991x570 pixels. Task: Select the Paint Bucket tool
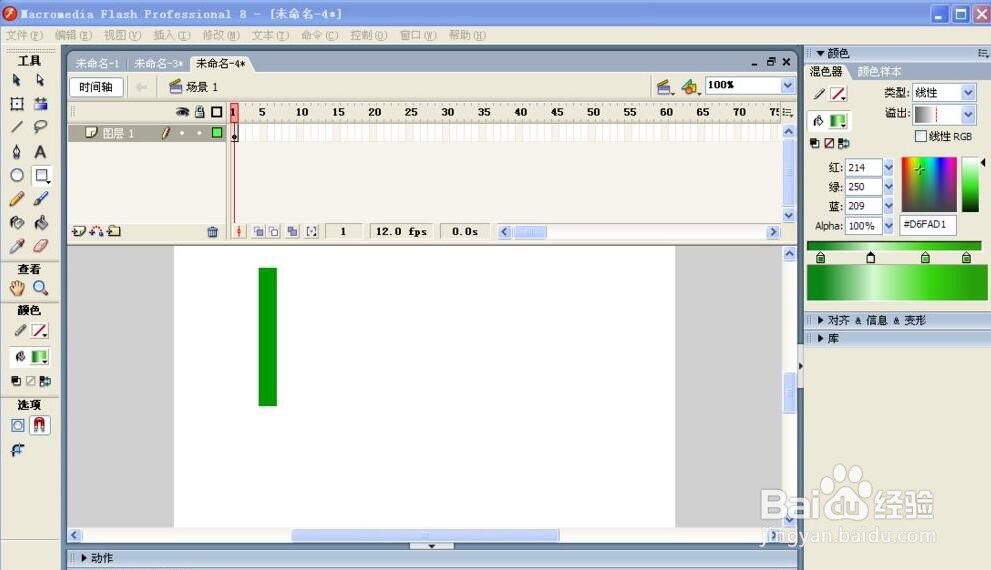pos(40,222)
